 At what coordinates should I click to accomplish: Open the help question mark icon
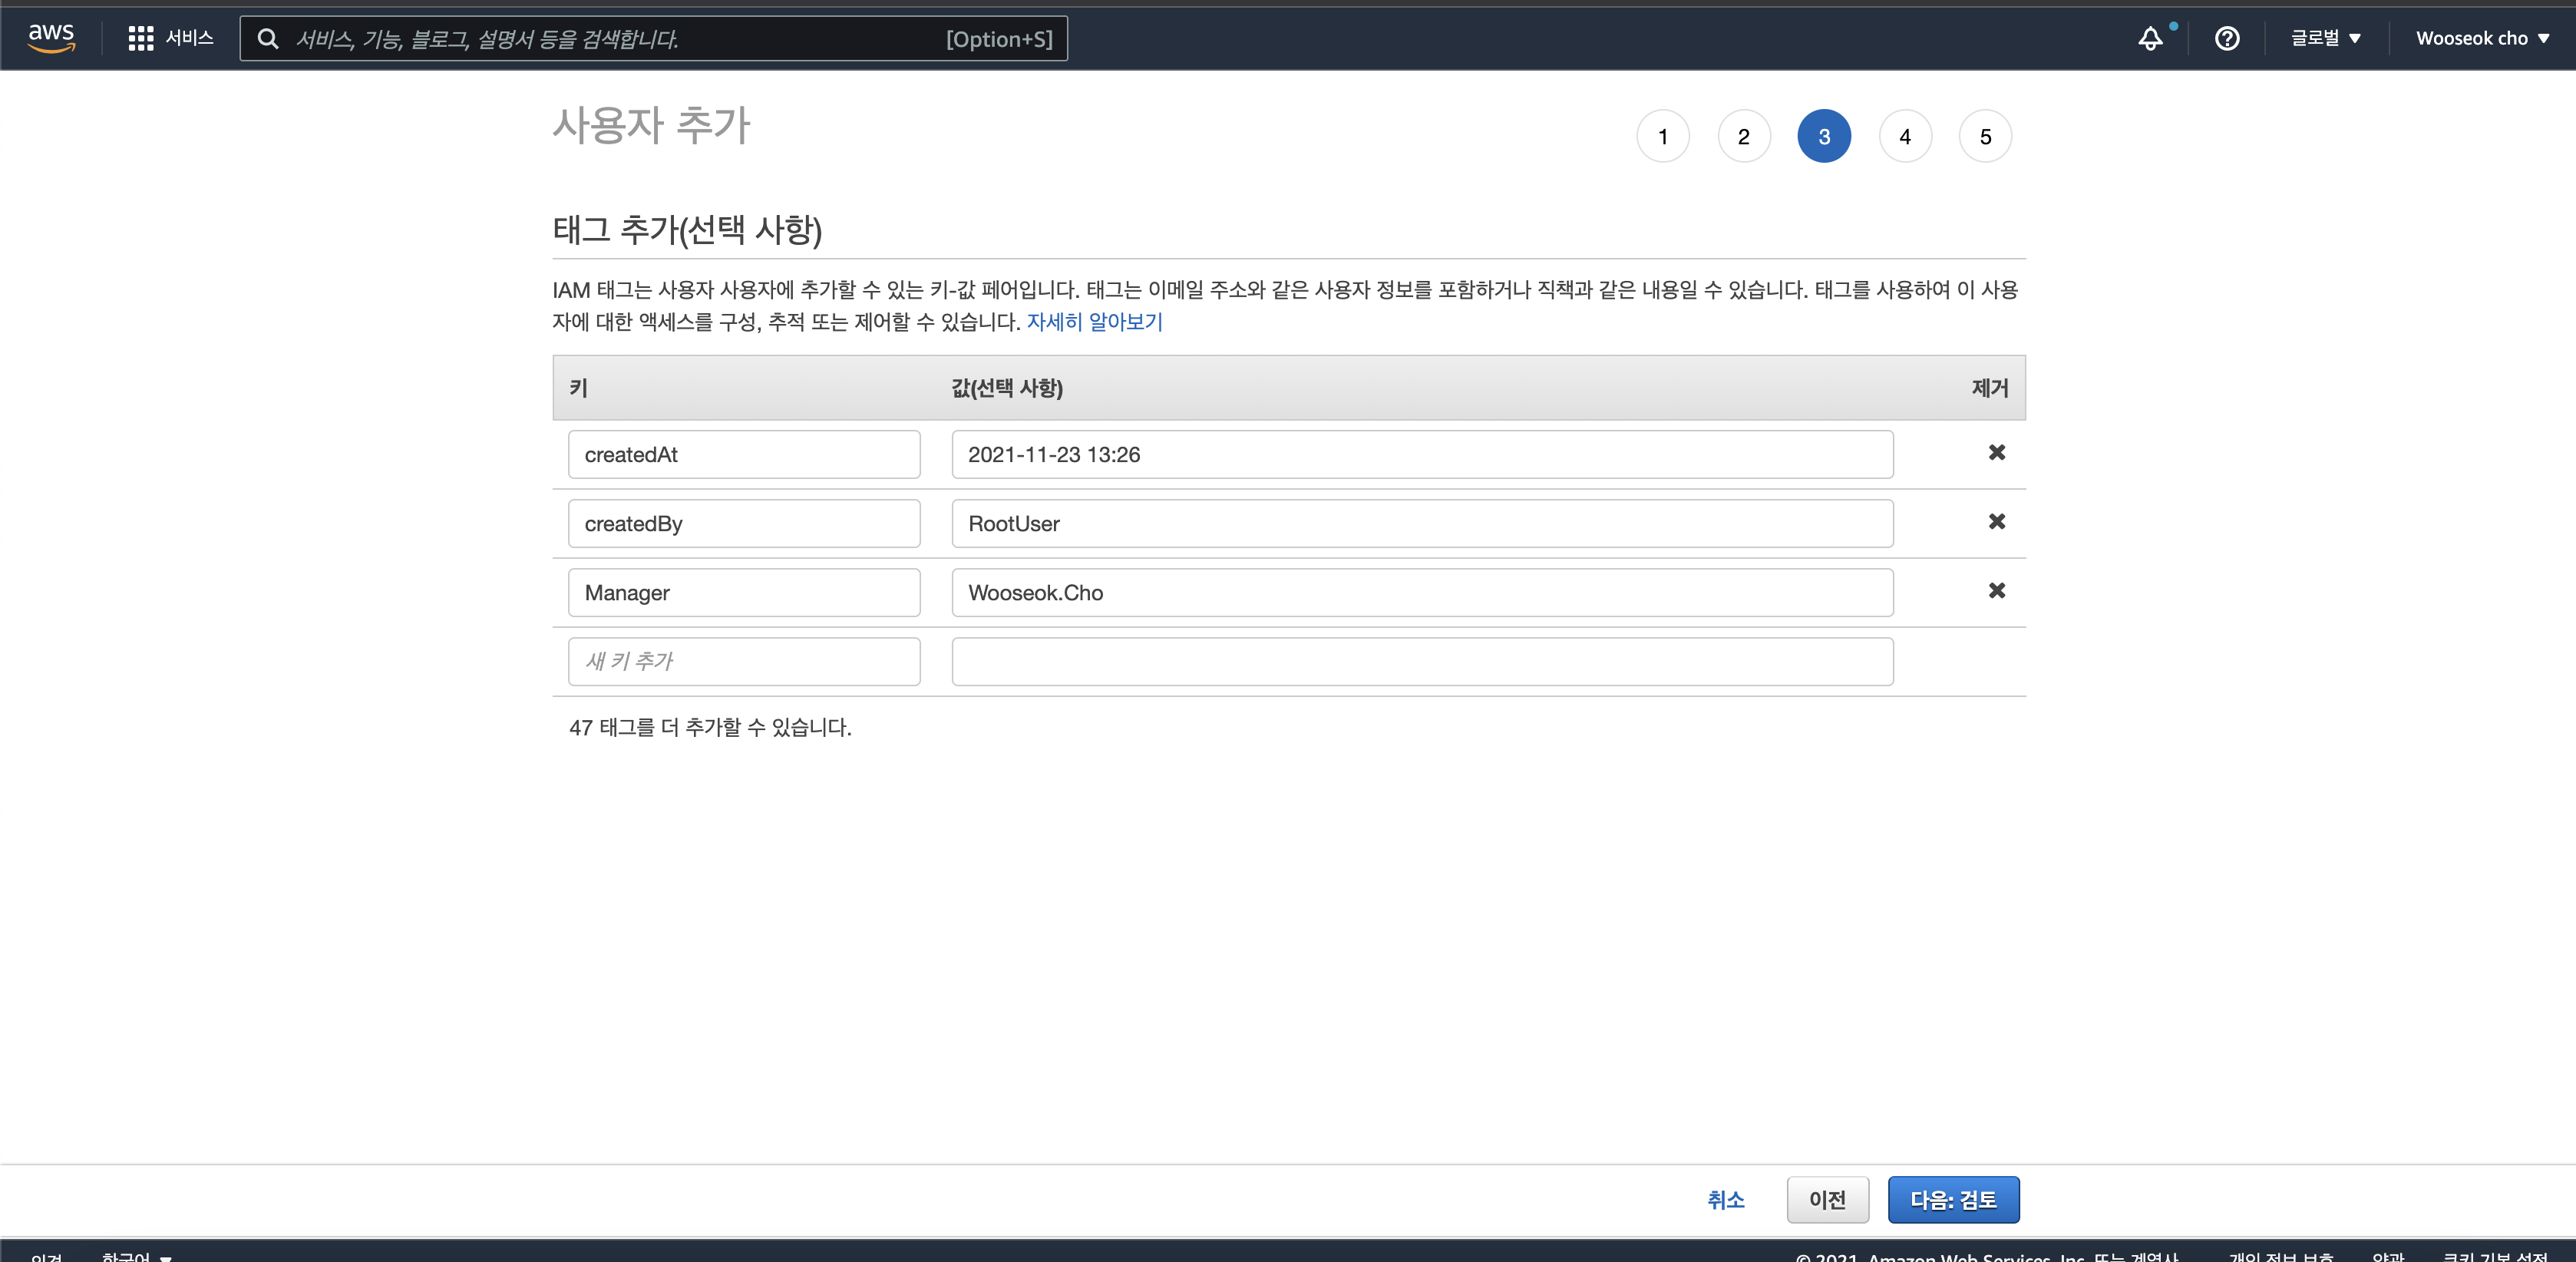pyautogui.click(x=2227, y=39)
